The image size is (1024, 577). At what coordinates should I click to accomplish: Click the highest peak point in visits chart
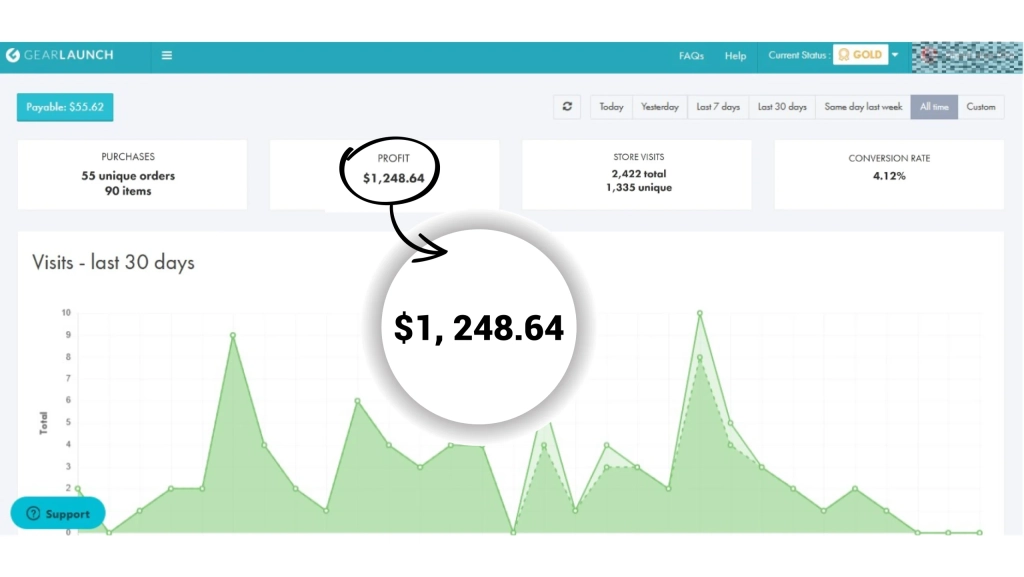[700, 313]
